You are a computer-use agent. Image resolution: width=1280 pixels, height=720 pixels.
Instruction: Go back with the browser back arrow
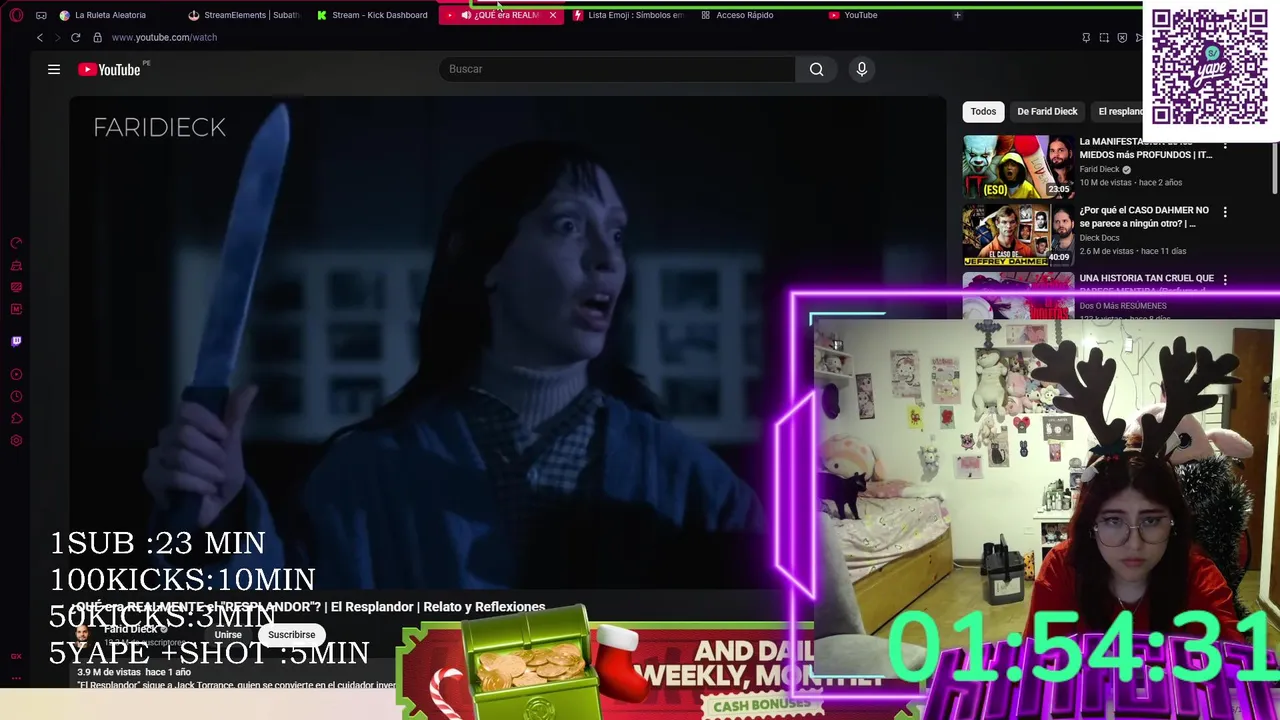point(40,37)
